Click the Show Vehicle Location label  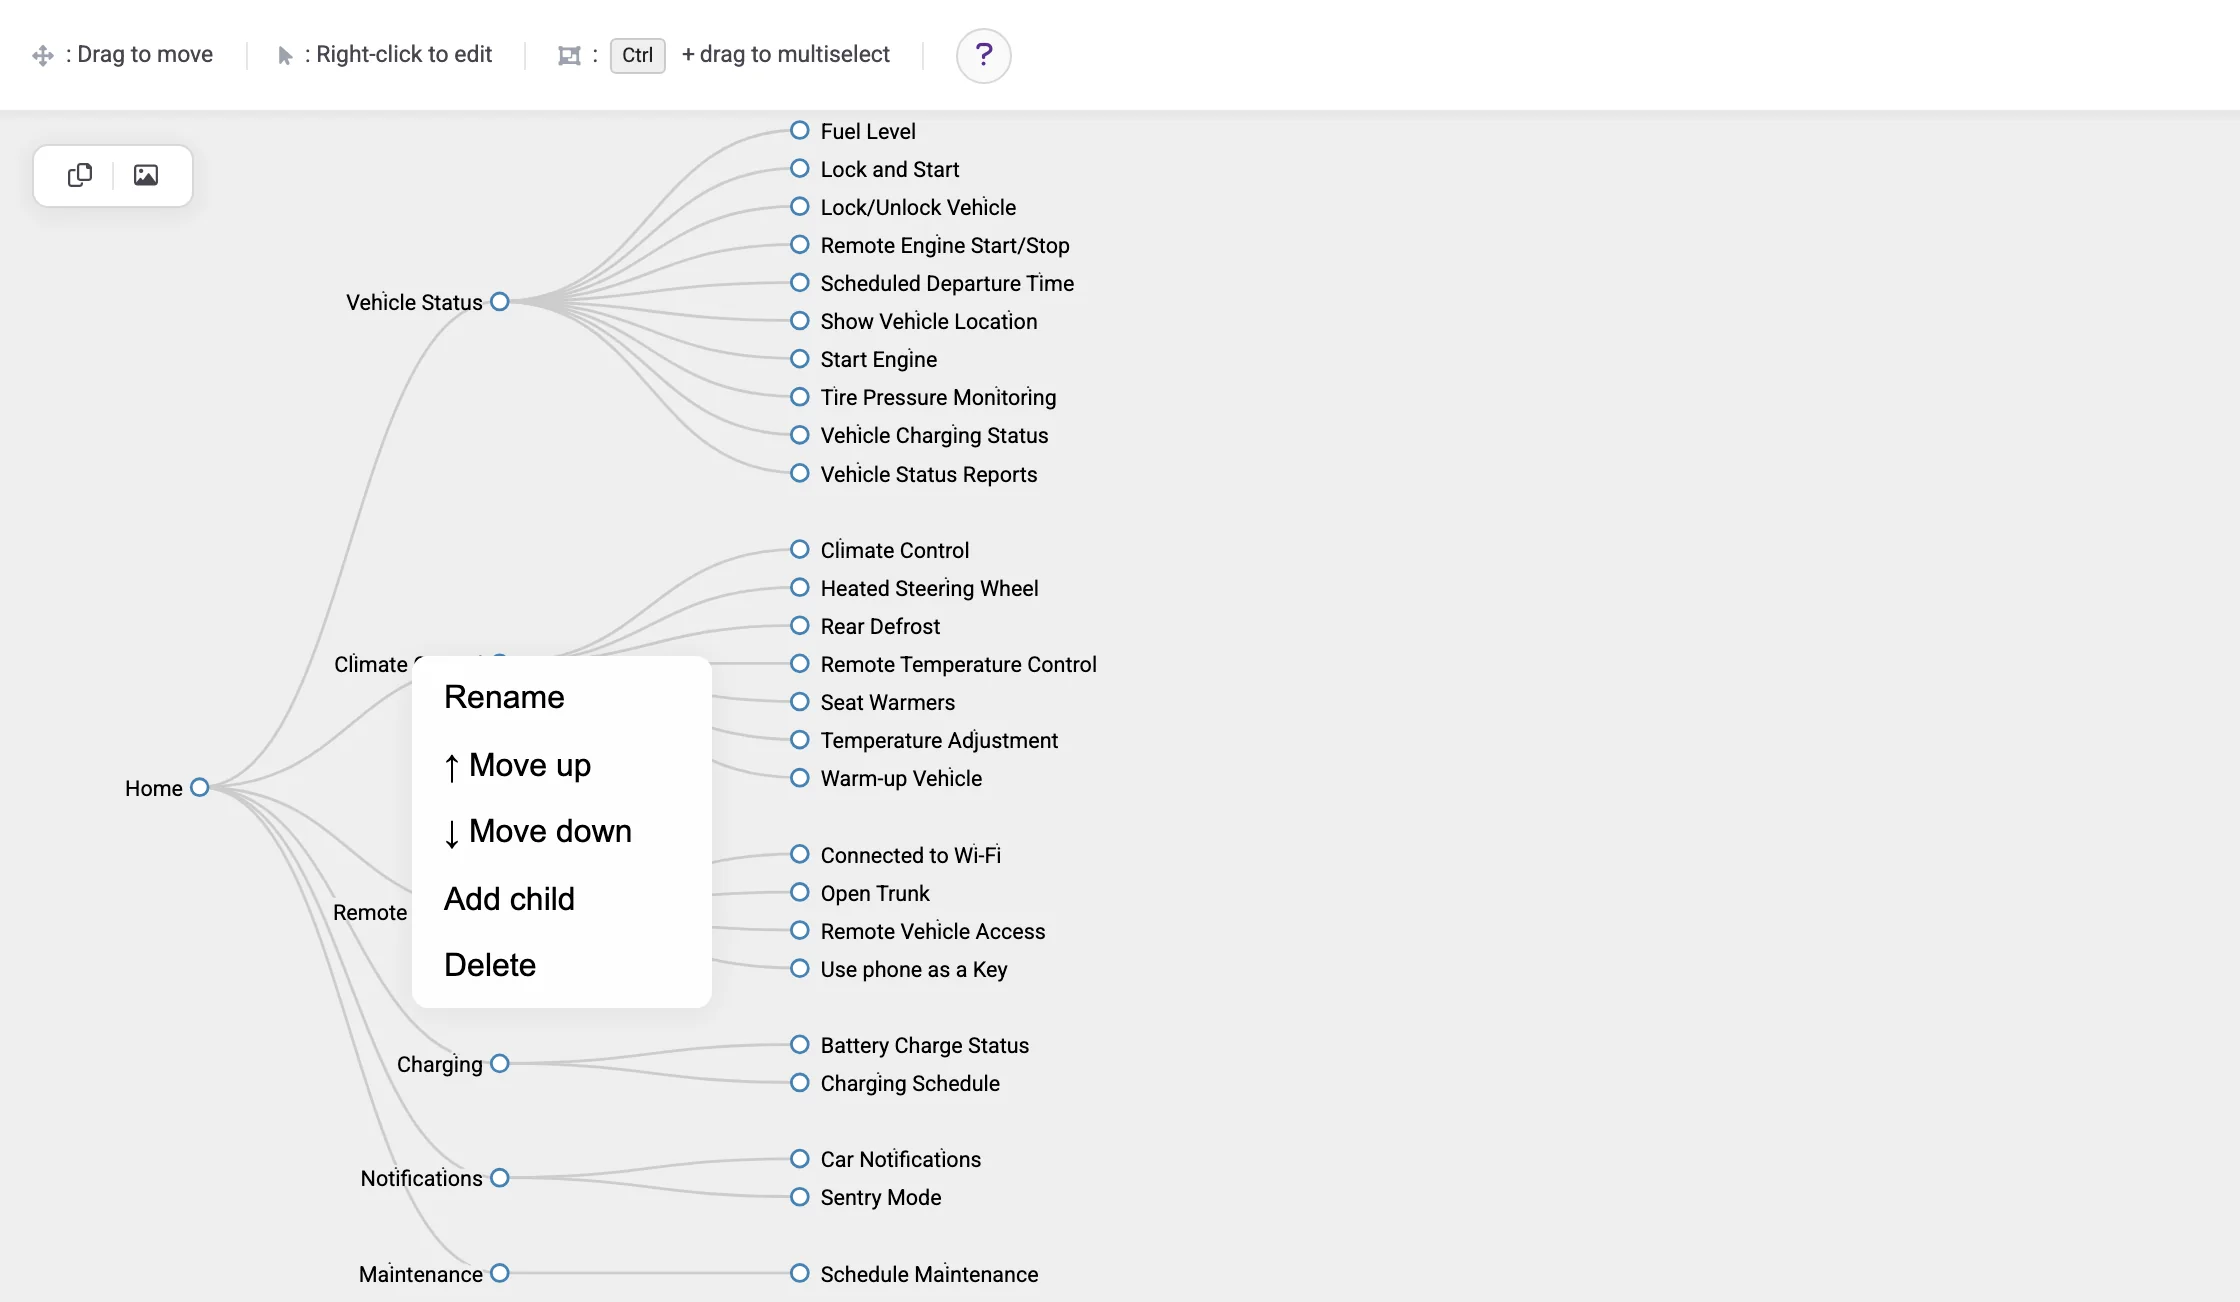tap(929, 321)
